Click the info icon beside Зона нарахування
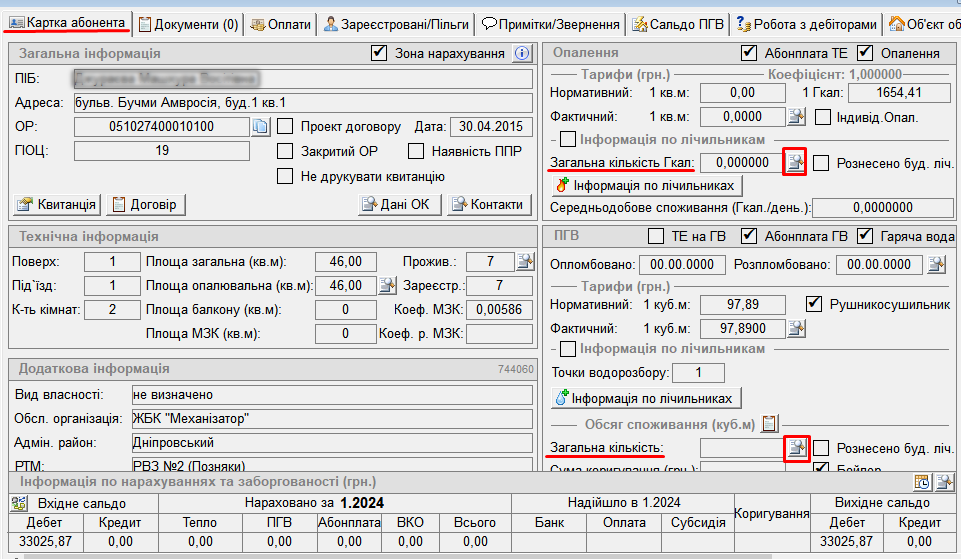Viewport: 961px width, 559px height. tap(521, 53)
